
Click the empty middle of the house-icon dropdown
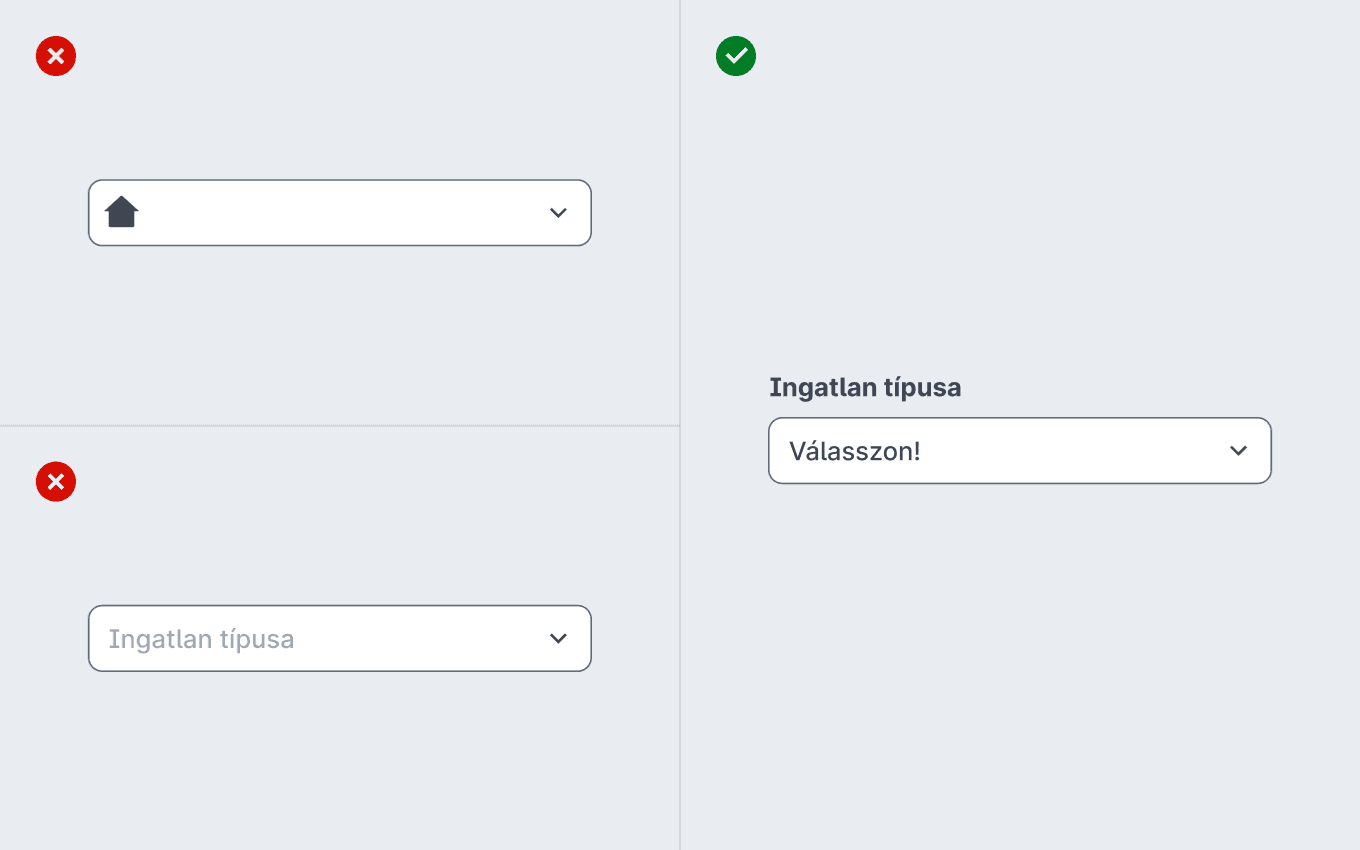pos(340,213)
